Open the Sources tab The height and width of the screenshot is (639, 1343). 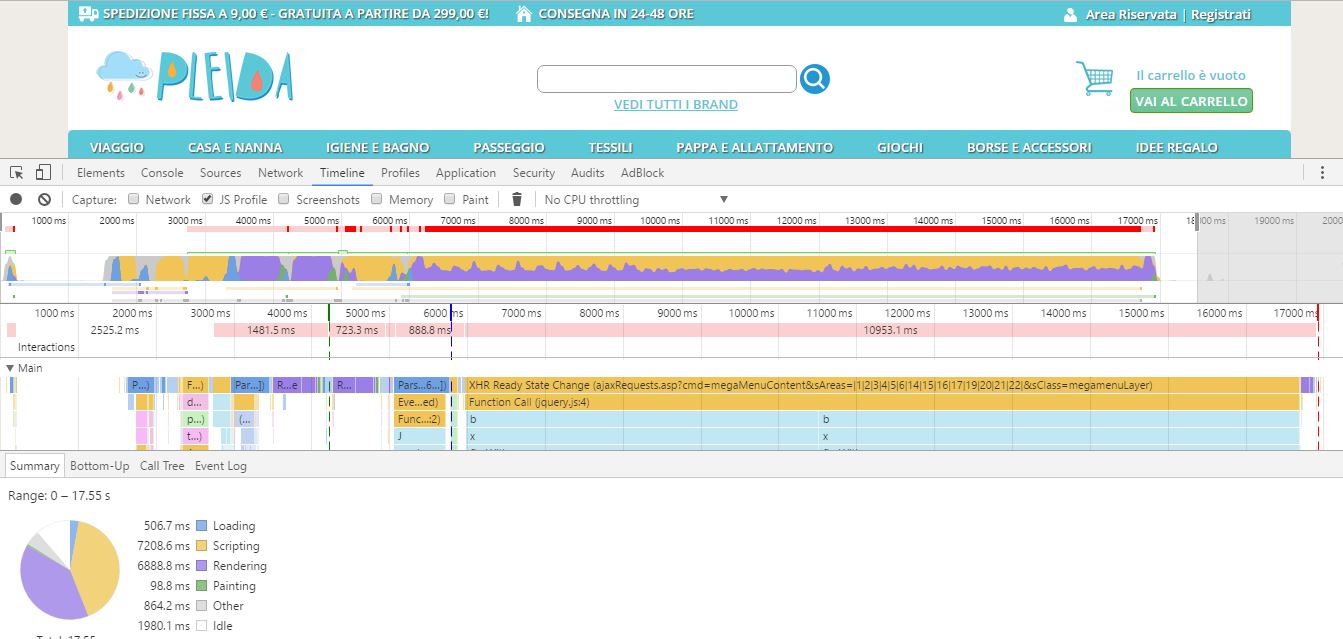[220, 173]
